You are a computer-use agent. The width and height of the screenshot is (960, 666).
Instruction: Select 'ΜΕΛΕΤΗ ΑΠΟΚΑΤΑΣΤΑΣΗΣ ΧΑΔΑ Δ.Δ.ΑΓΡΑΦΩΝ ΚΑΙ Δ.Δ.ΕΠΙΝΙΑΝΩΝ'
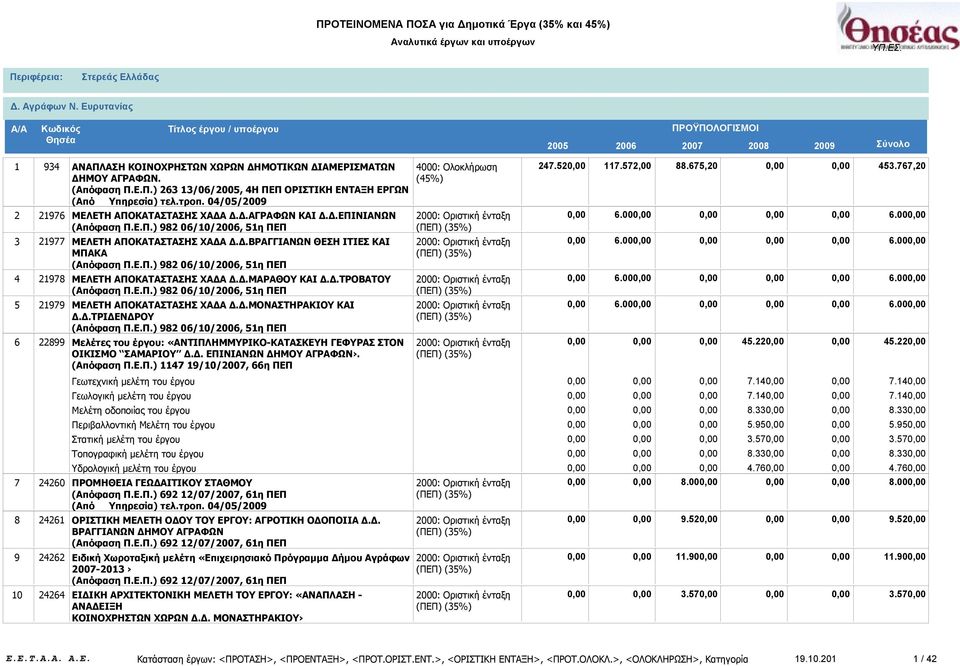click(x=234, y=215)
